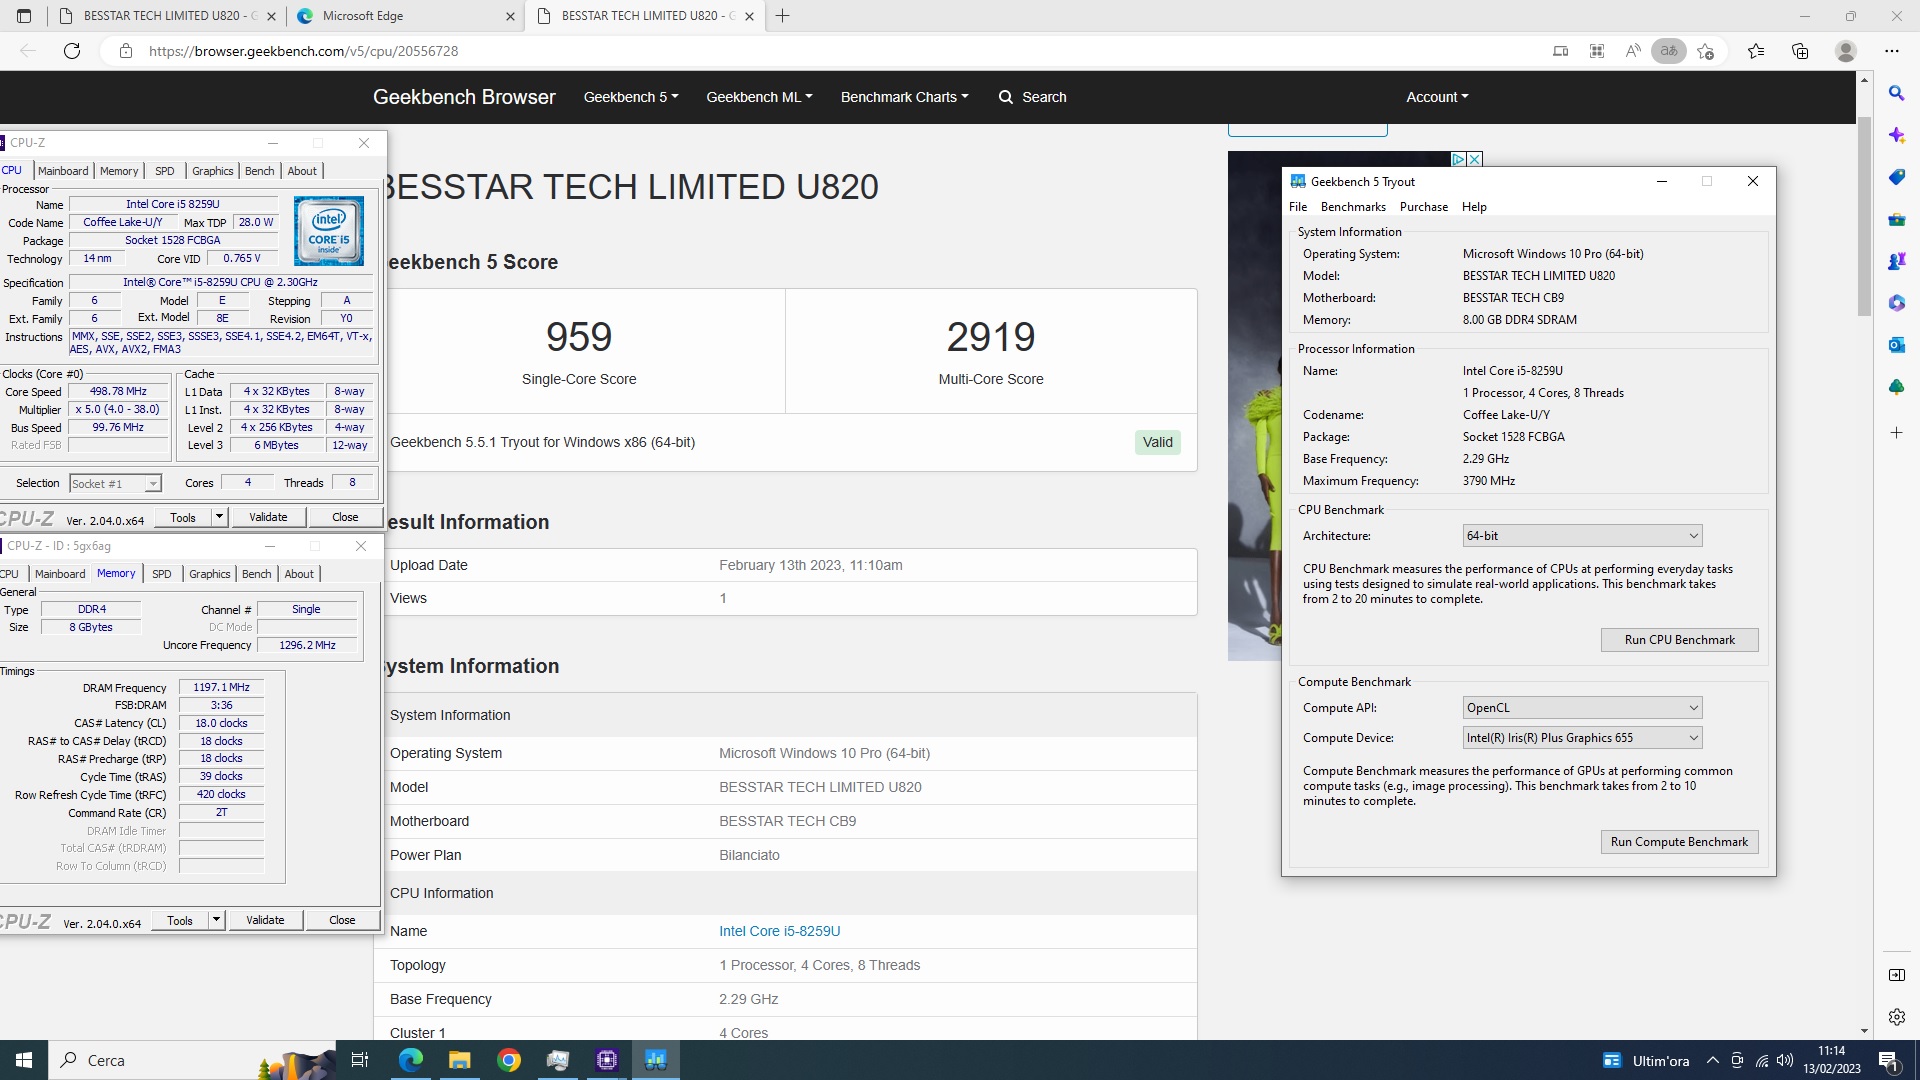Open the Outlook icon in Edge sidebar
Image resolution: width=1920 pixels, height=1080 pixels.
pyautogui.click(x=1897, y=345)
